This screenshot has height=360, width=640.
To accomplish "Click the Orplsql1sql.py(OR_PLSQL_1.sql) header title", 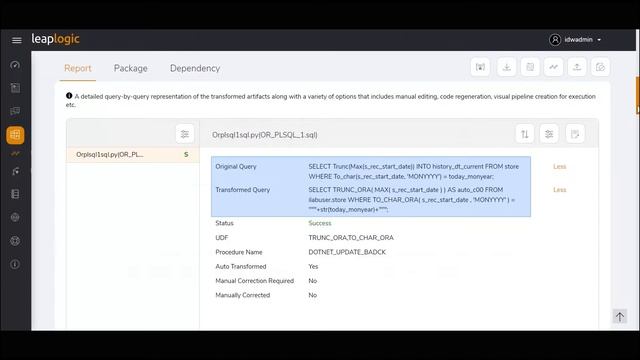I will click(264, 135).
